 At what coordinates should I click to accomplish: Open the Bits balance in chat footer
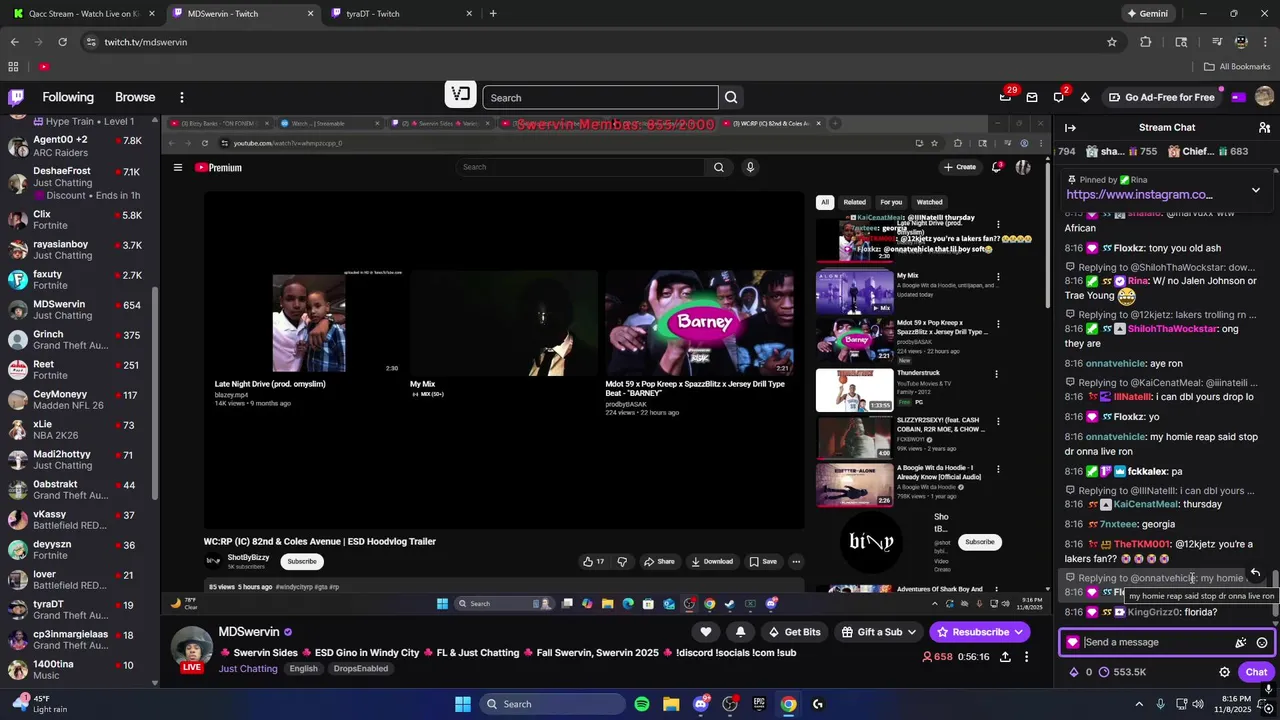pos(1081,672)
